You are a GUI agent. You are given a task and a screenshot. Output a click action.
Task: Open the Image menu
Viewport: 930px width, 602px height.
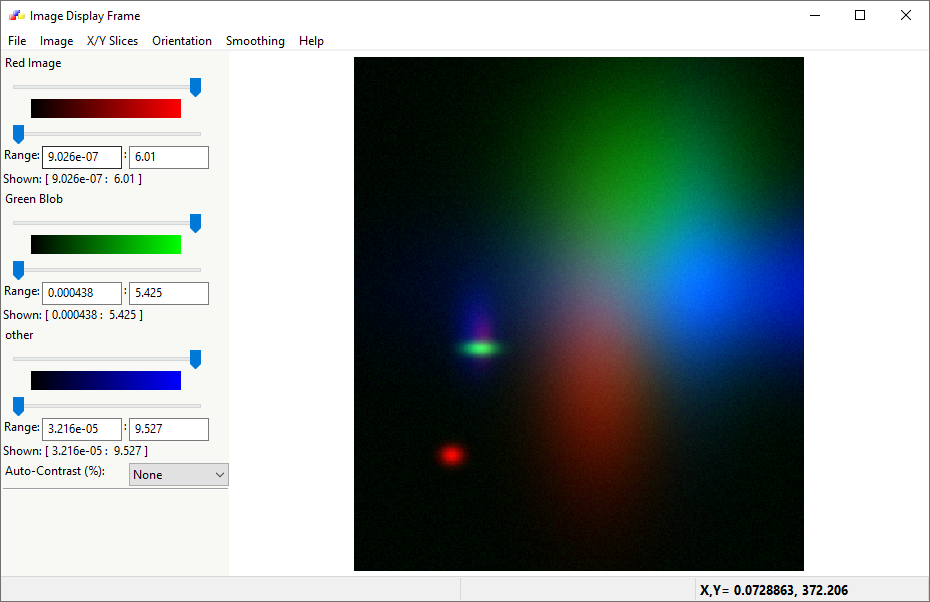(x=56, y=41)
